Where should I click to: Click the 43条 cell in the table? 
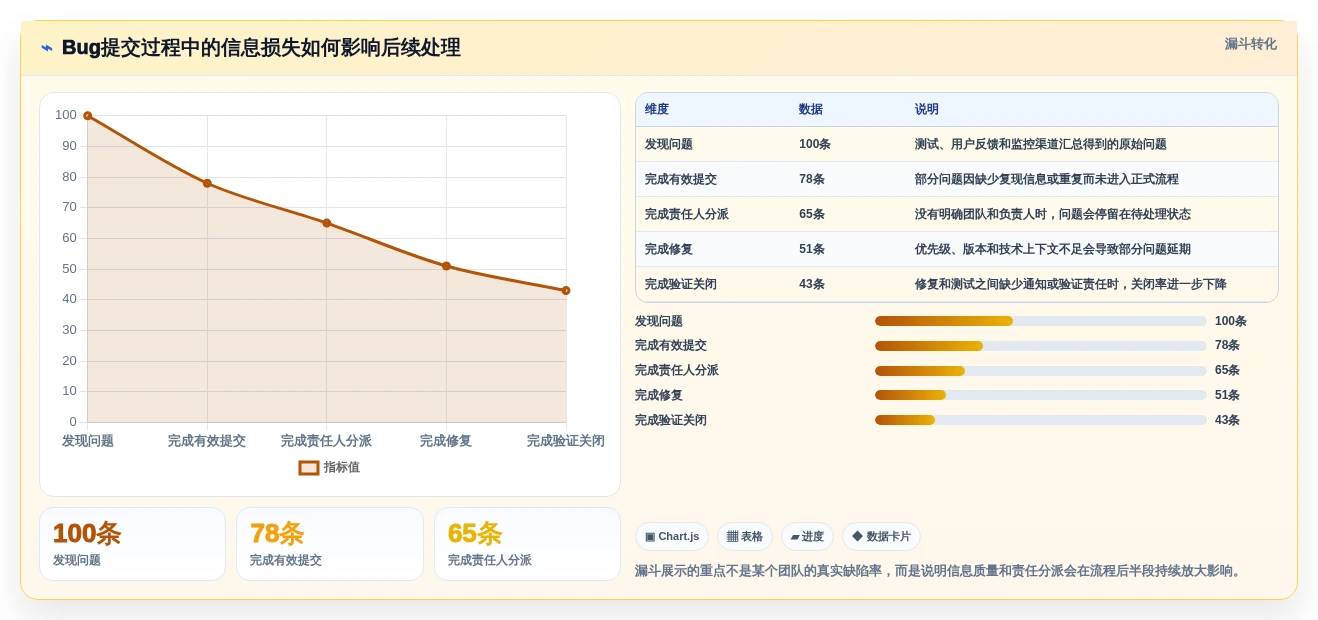812,284
